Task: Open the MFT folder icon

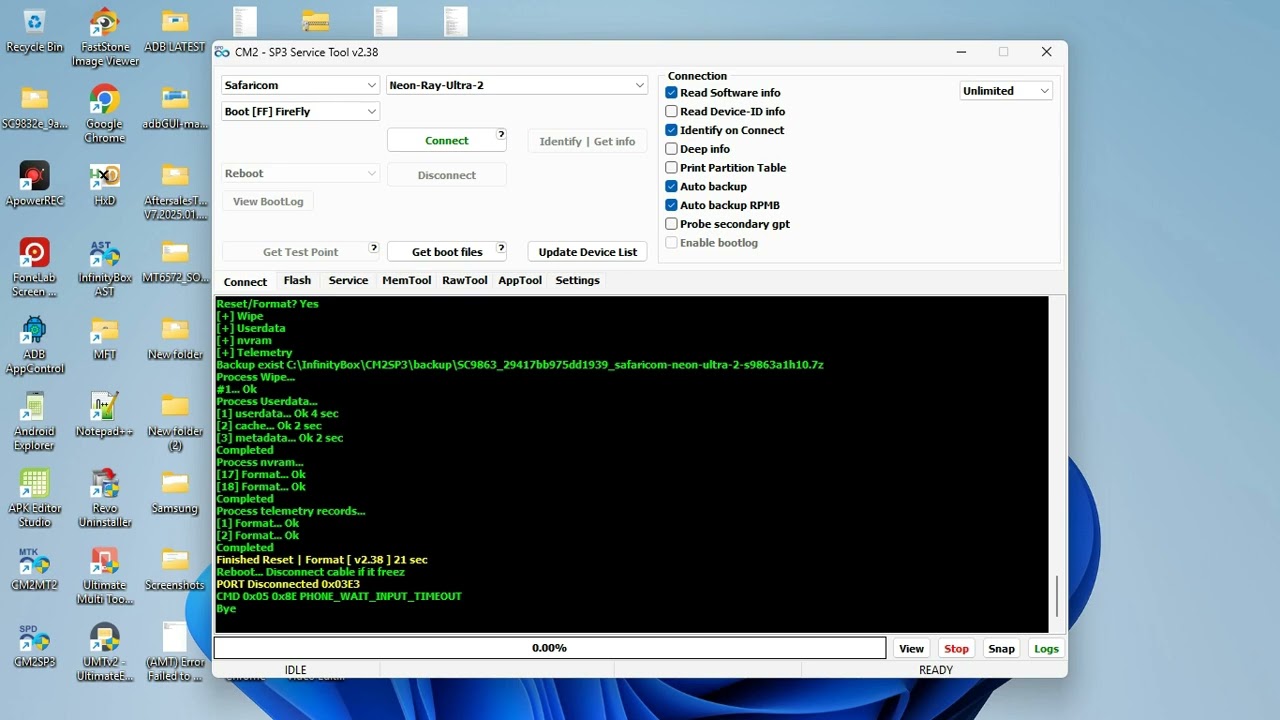Action: tap(104, 338)
